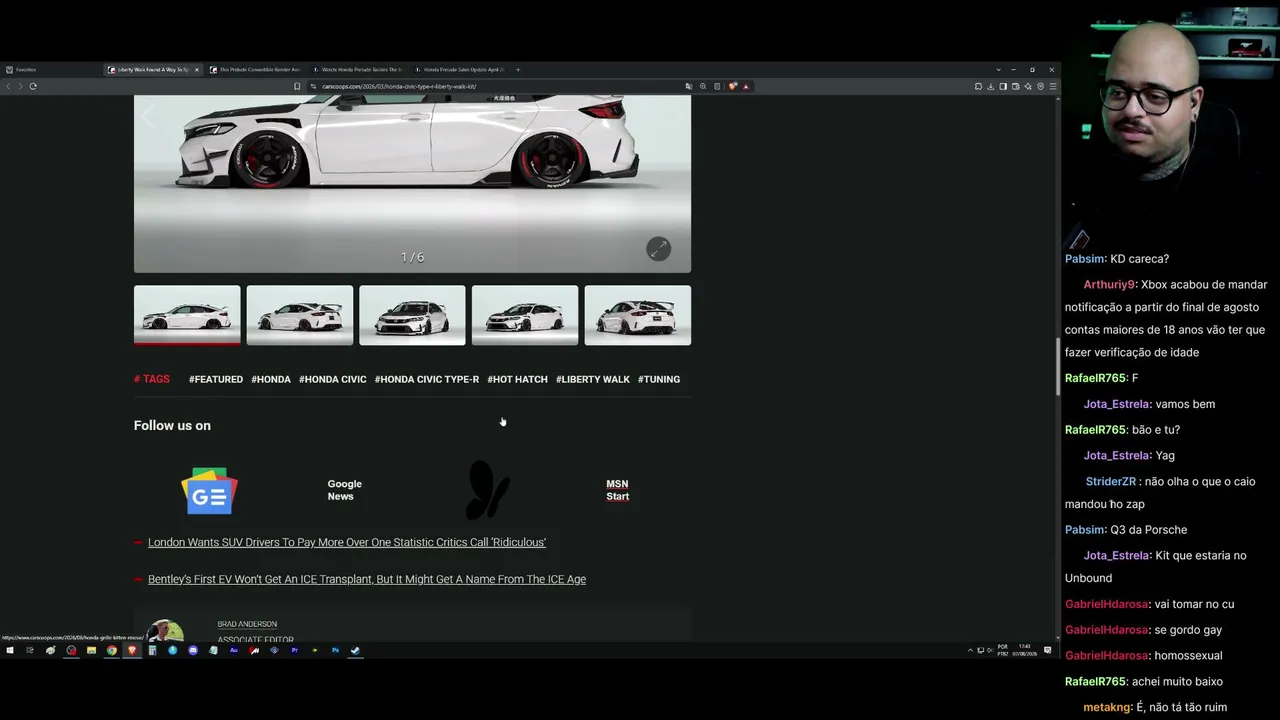This screenshot has width=1280, height=720.
Task: Open author Brad Anderson's profile
Action: click(247, 624)
